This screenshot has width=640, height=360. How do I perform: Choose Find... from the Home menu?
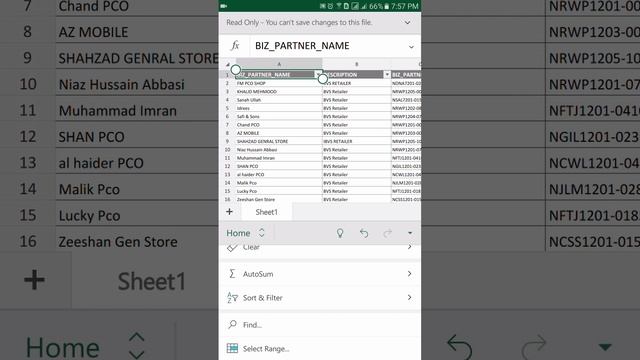320,324
